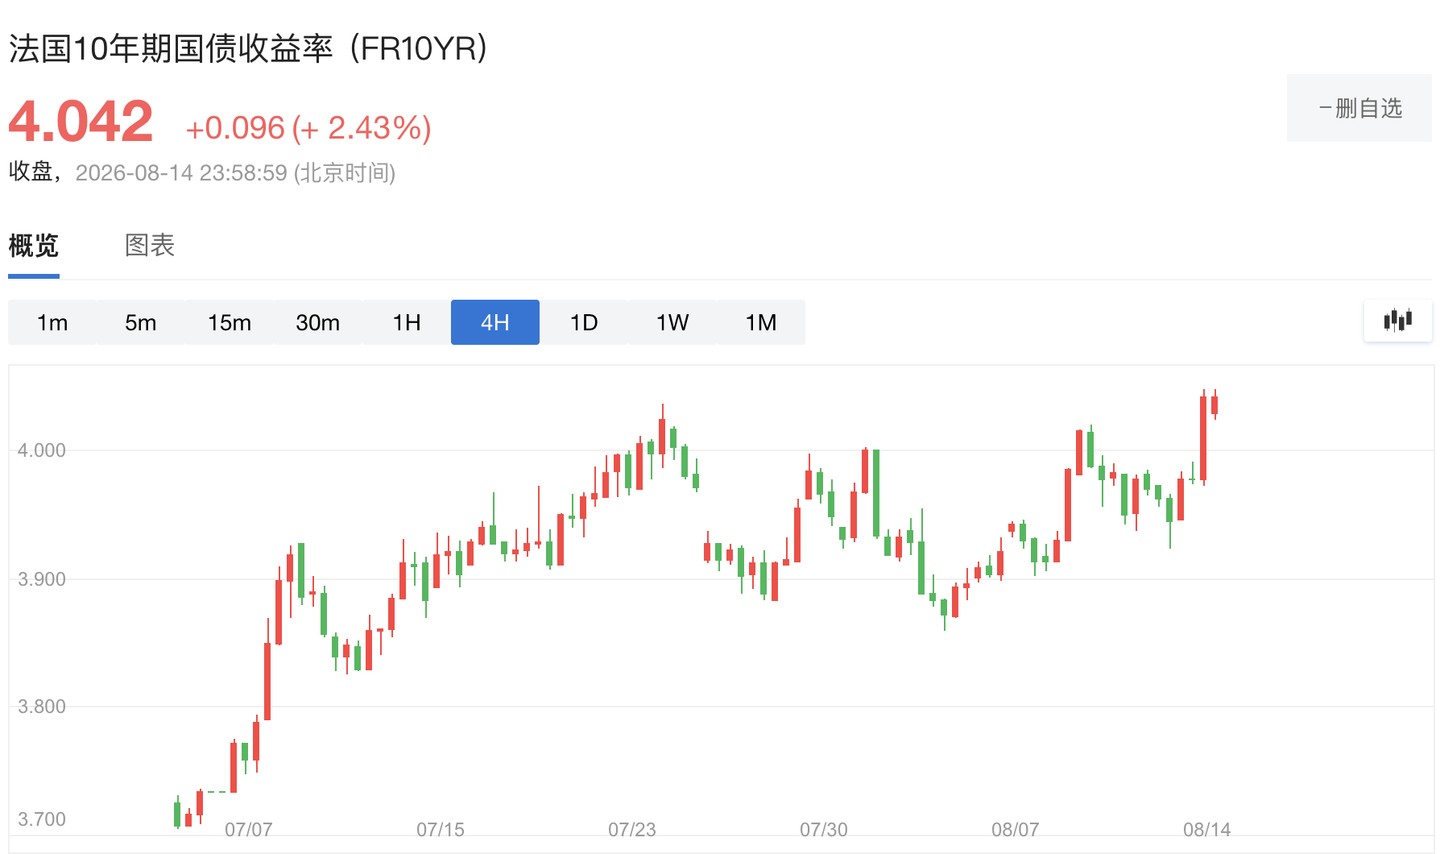Select the 5m timeframe
This screenshot has width=1440, height=854.
coord(141,322)
